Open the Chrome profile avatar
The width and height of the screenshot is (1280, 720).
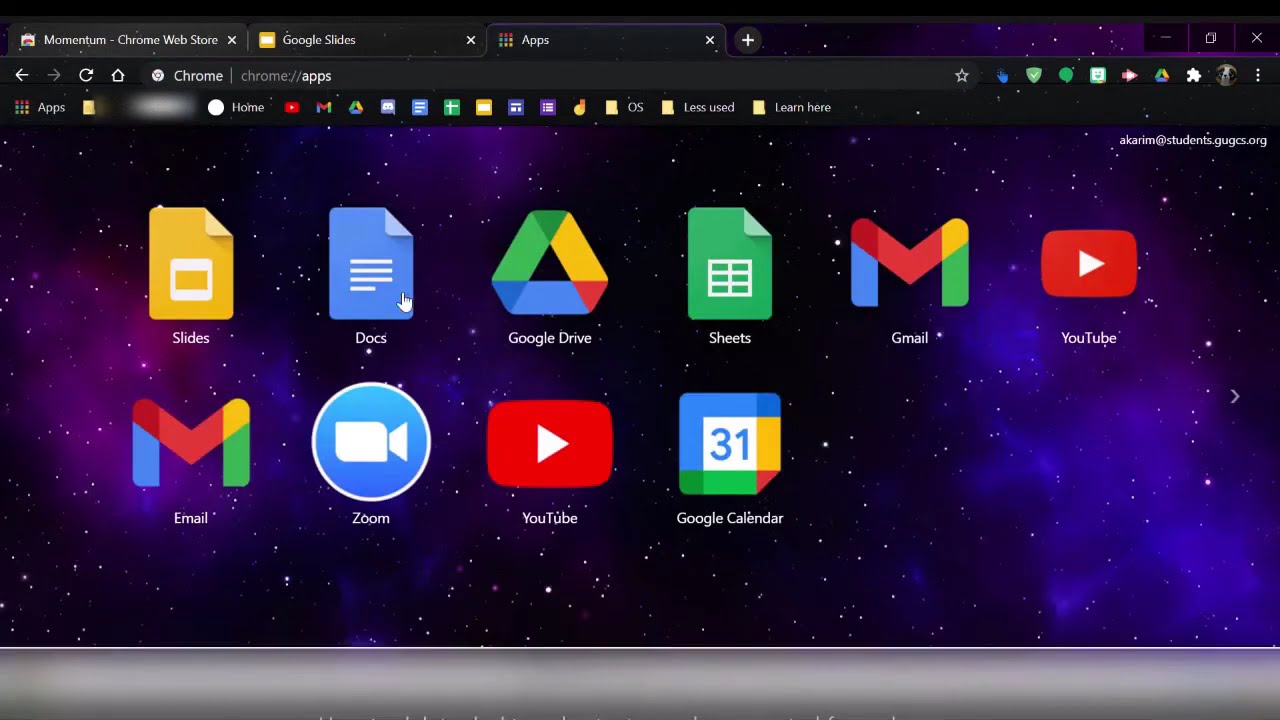pos(1226,76)
